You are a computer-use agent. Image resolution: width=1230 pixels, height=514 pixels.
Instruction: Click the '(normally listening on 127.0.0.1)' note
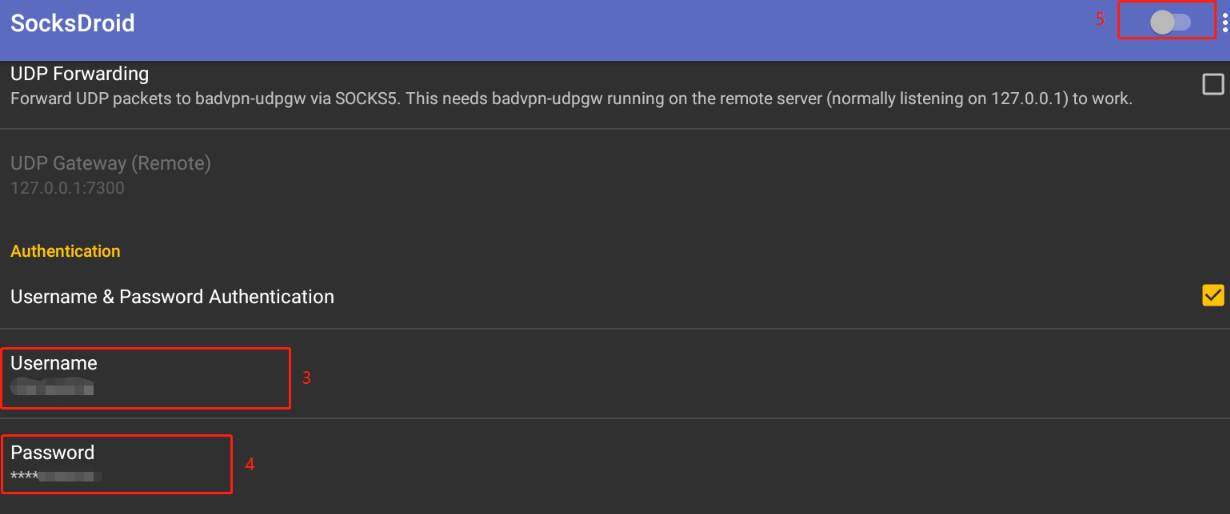(947, 99)
